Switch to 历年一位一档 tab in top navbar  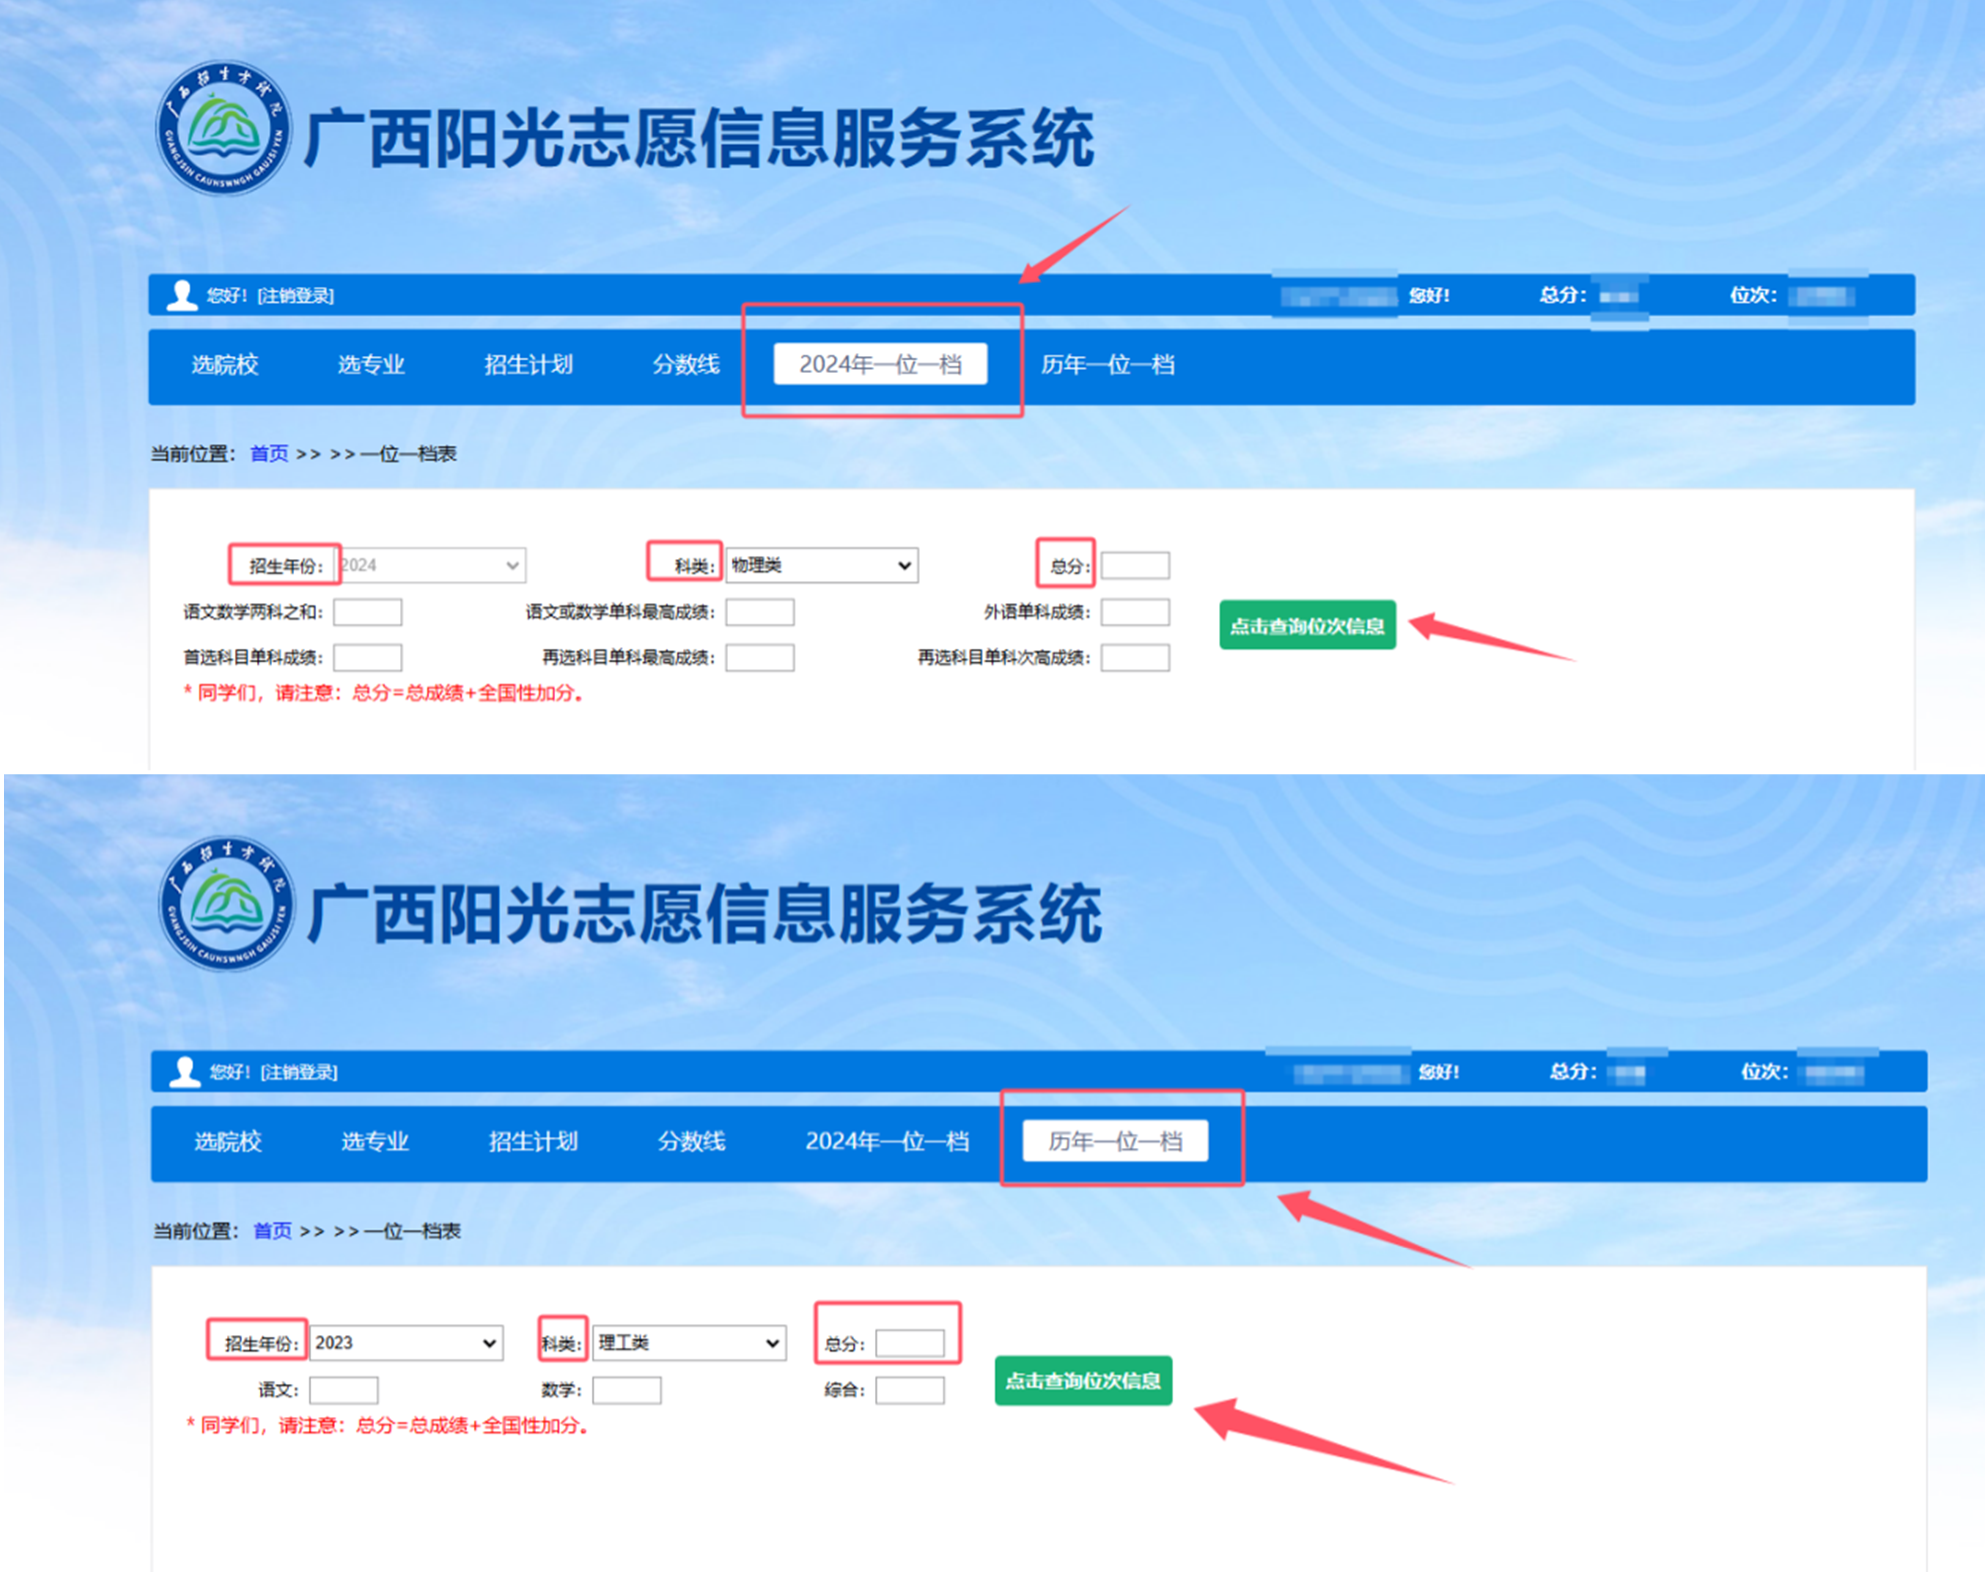click(1107, 364)
